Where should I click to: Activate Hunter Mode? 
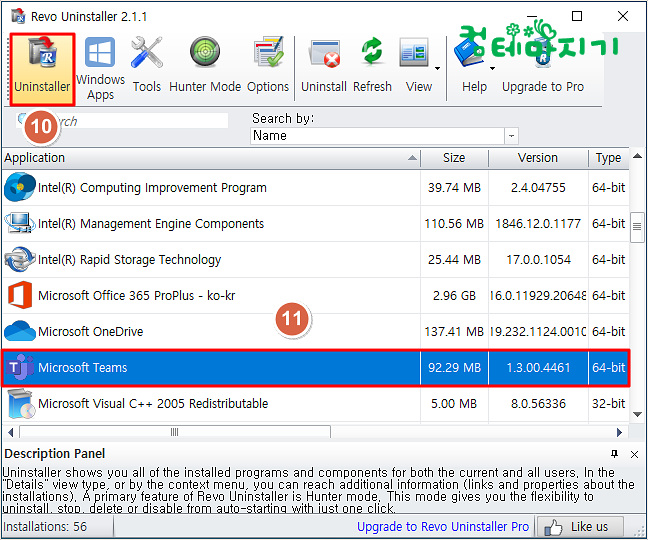coord(205,65)
